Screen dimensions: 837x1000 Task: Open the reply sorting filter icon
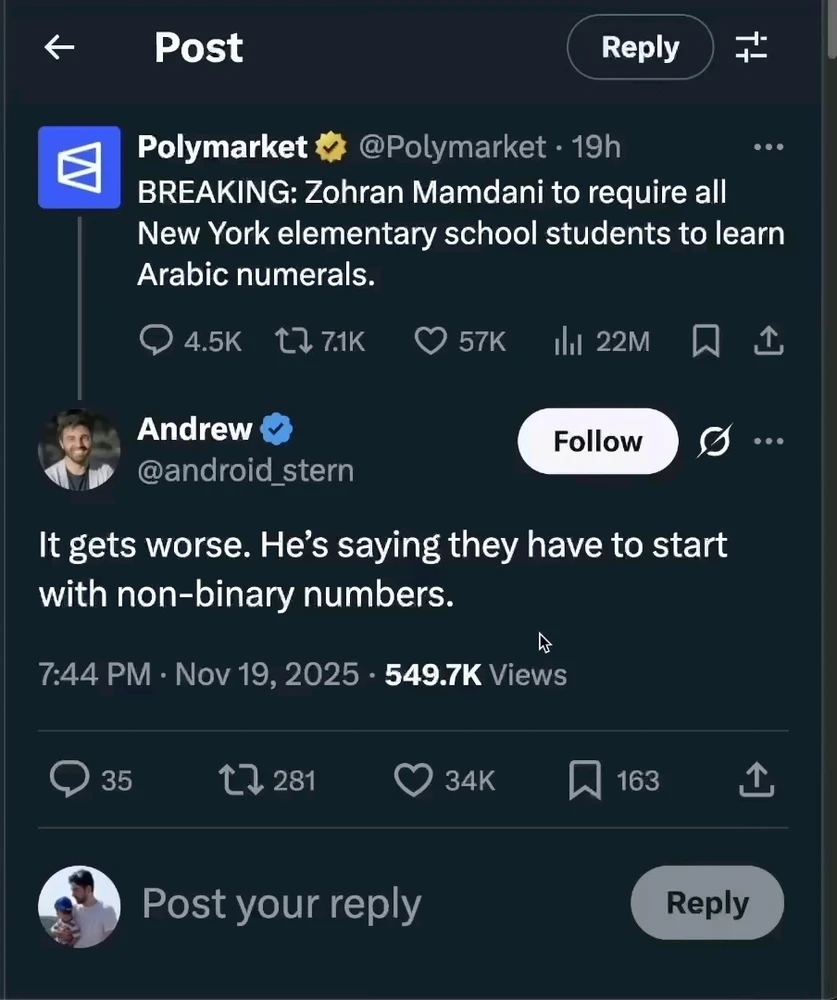point(751,47)
